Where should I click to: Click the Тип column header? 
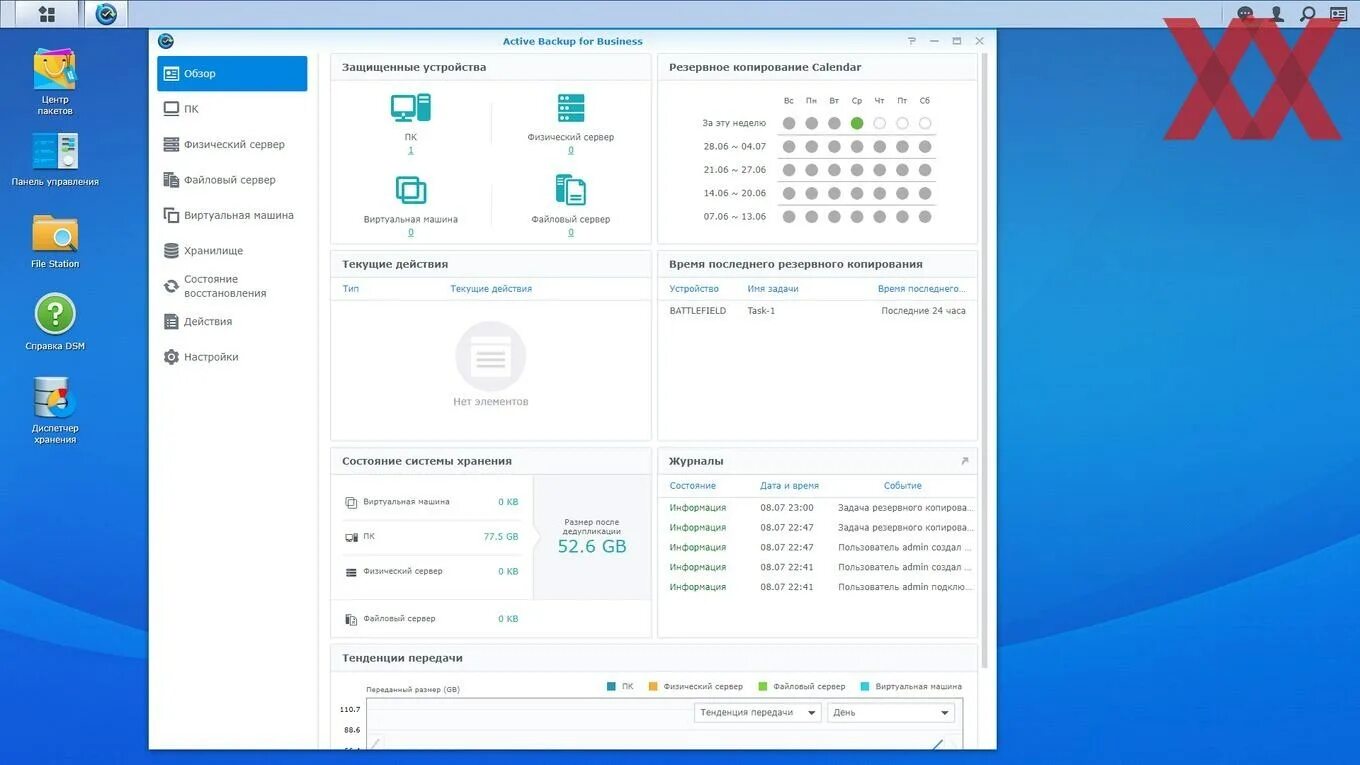(x=351, y=289)
